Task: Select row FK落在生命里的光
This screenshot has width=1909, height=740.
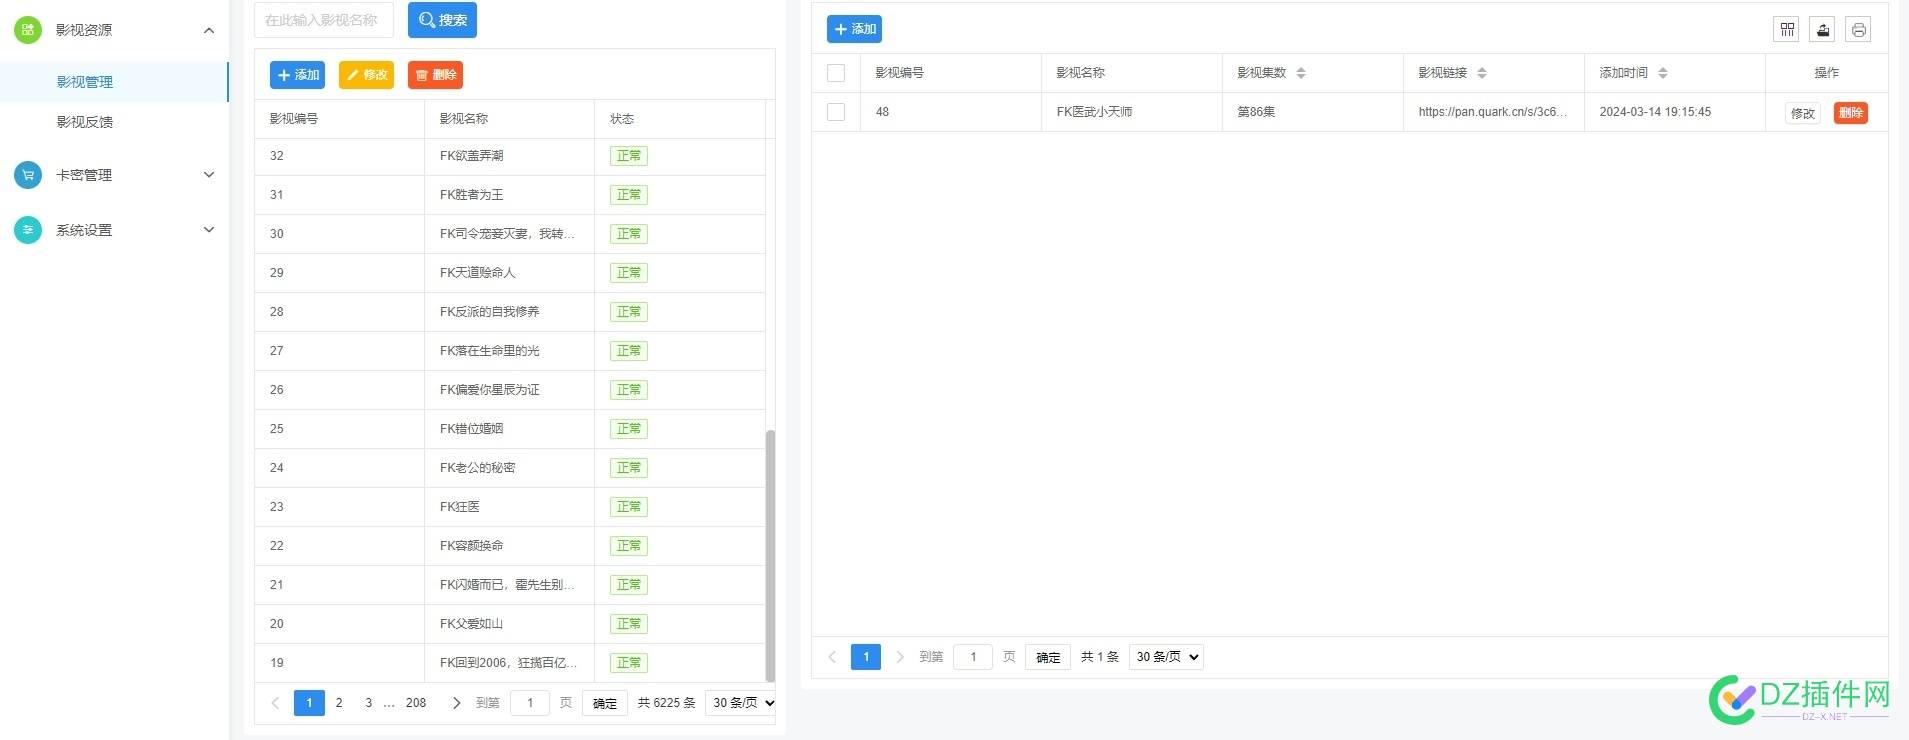Action: [x=510, y=351]
